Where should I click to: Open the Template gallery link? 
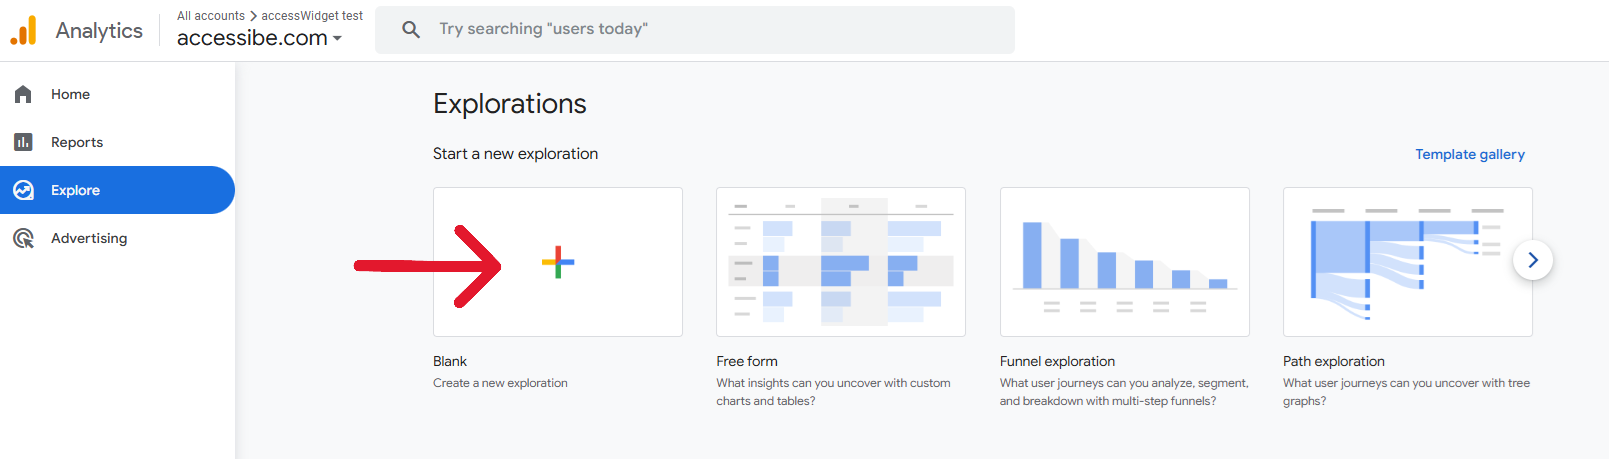[x=1470, y=154]
